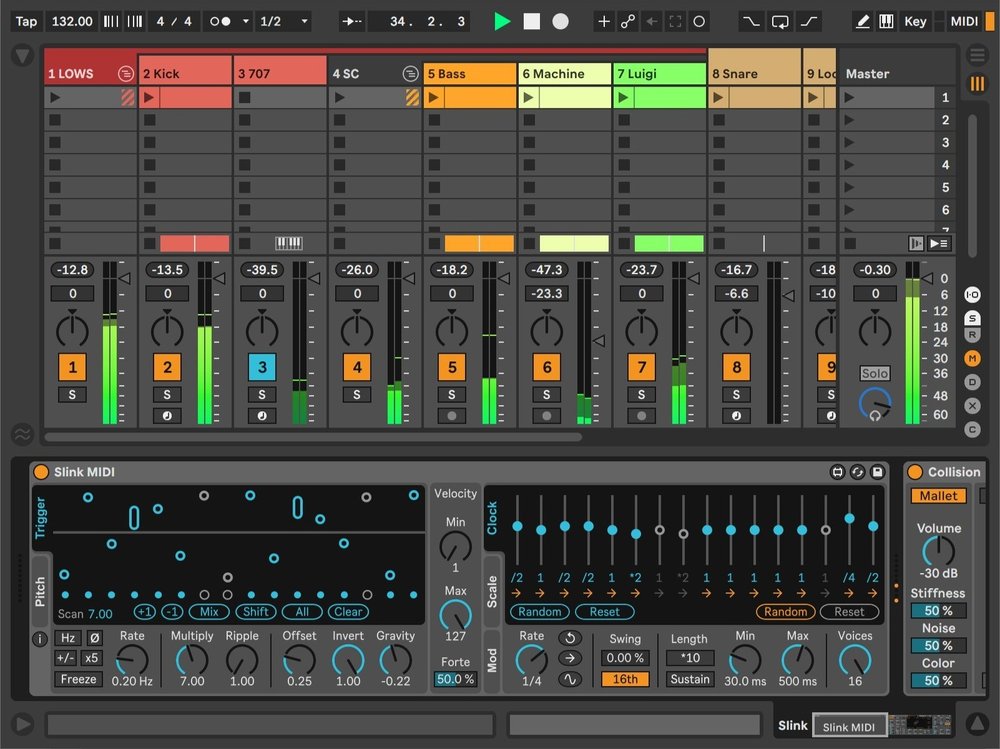Image resolution: width=1000 pixels, height=749 pixels.
Task: Toggle the Draw Mode pencil icon
Action: [x=862, y=21]
